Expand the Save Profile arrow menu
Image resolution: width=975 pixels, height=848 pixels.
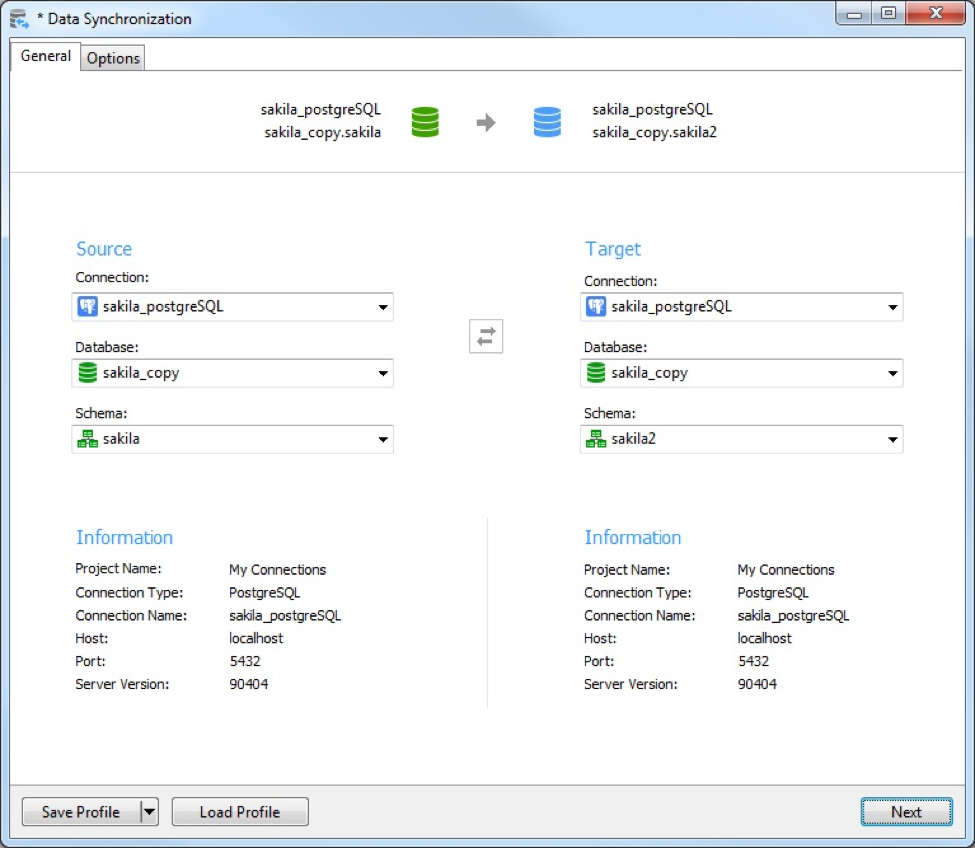[x=149, y=811]
